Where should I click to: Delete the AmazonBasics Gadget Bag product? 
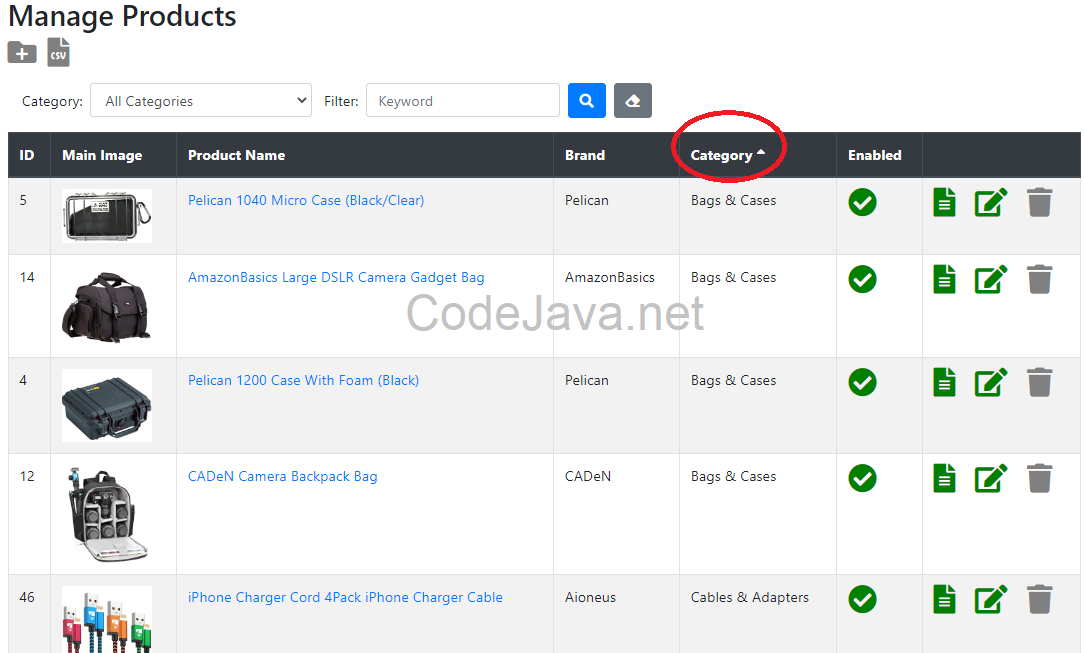(1039, 279)
